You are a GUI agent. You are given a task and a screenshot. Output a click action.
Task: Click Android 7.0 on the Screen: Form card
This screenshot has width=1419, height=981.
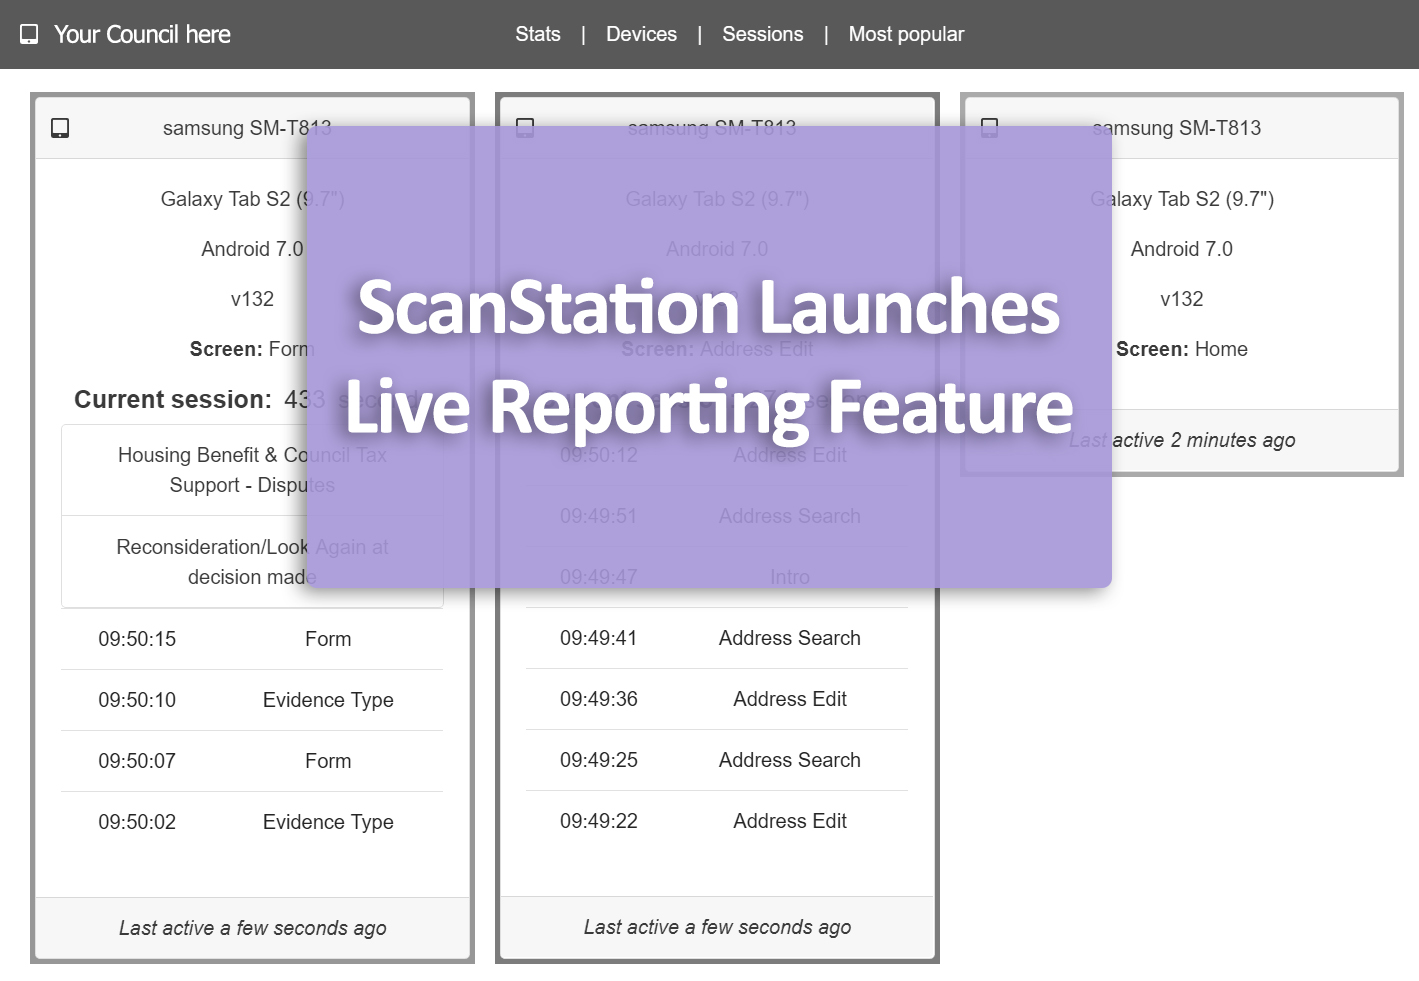(252, 249)
